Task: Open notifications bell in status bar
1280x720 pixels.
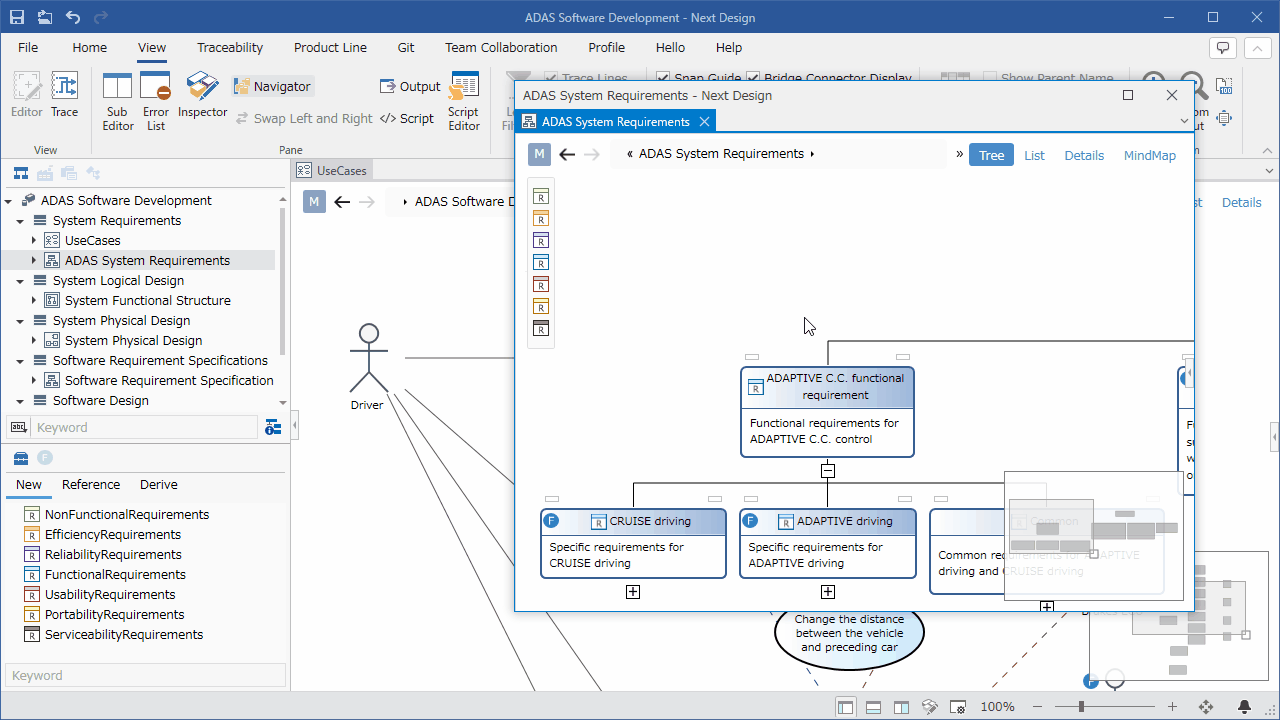Action: coord(1245,707)
